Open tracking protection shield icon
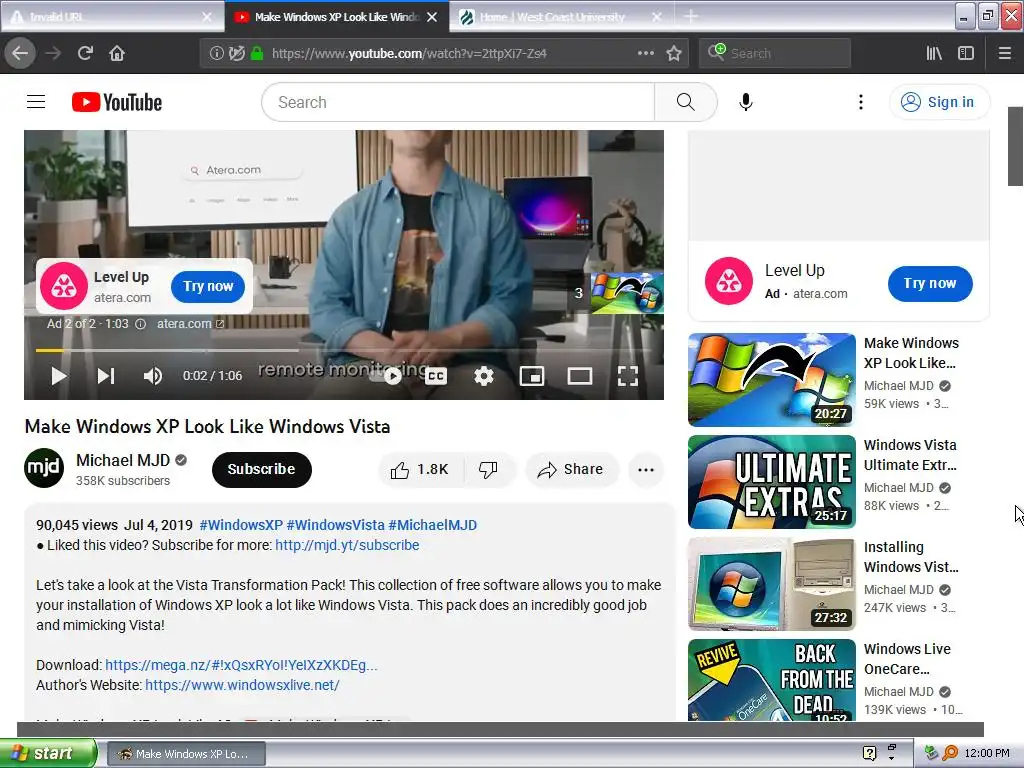The image size is (1024, 768). click(x=236, y=54)
